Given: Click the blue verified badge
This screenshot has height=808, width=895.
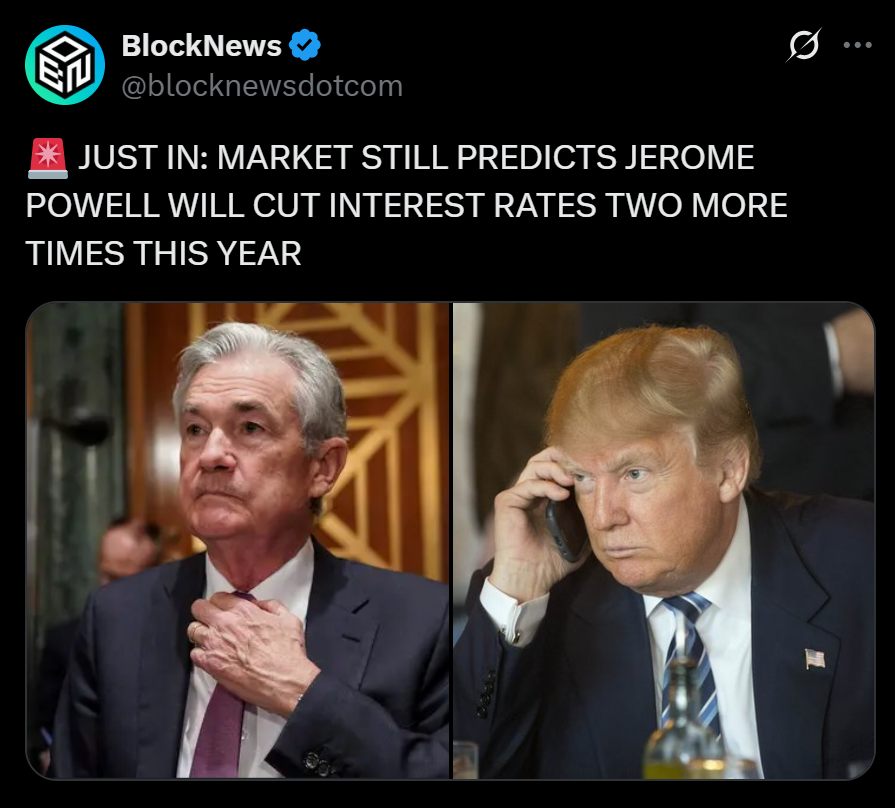Looking at the screenshot, I should (x=305, y=45).
